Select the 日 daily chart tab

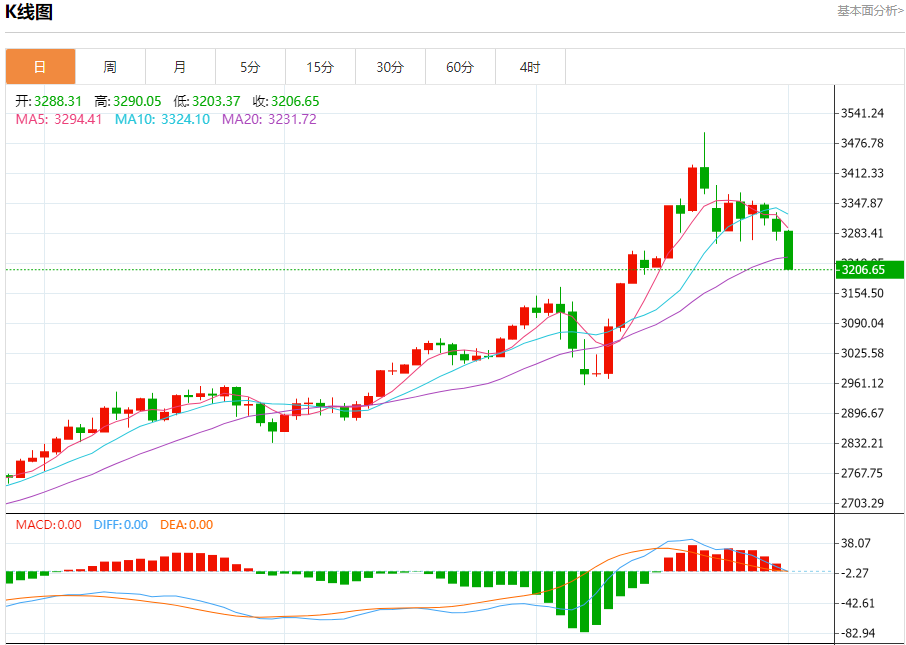[x=40, y=67]
